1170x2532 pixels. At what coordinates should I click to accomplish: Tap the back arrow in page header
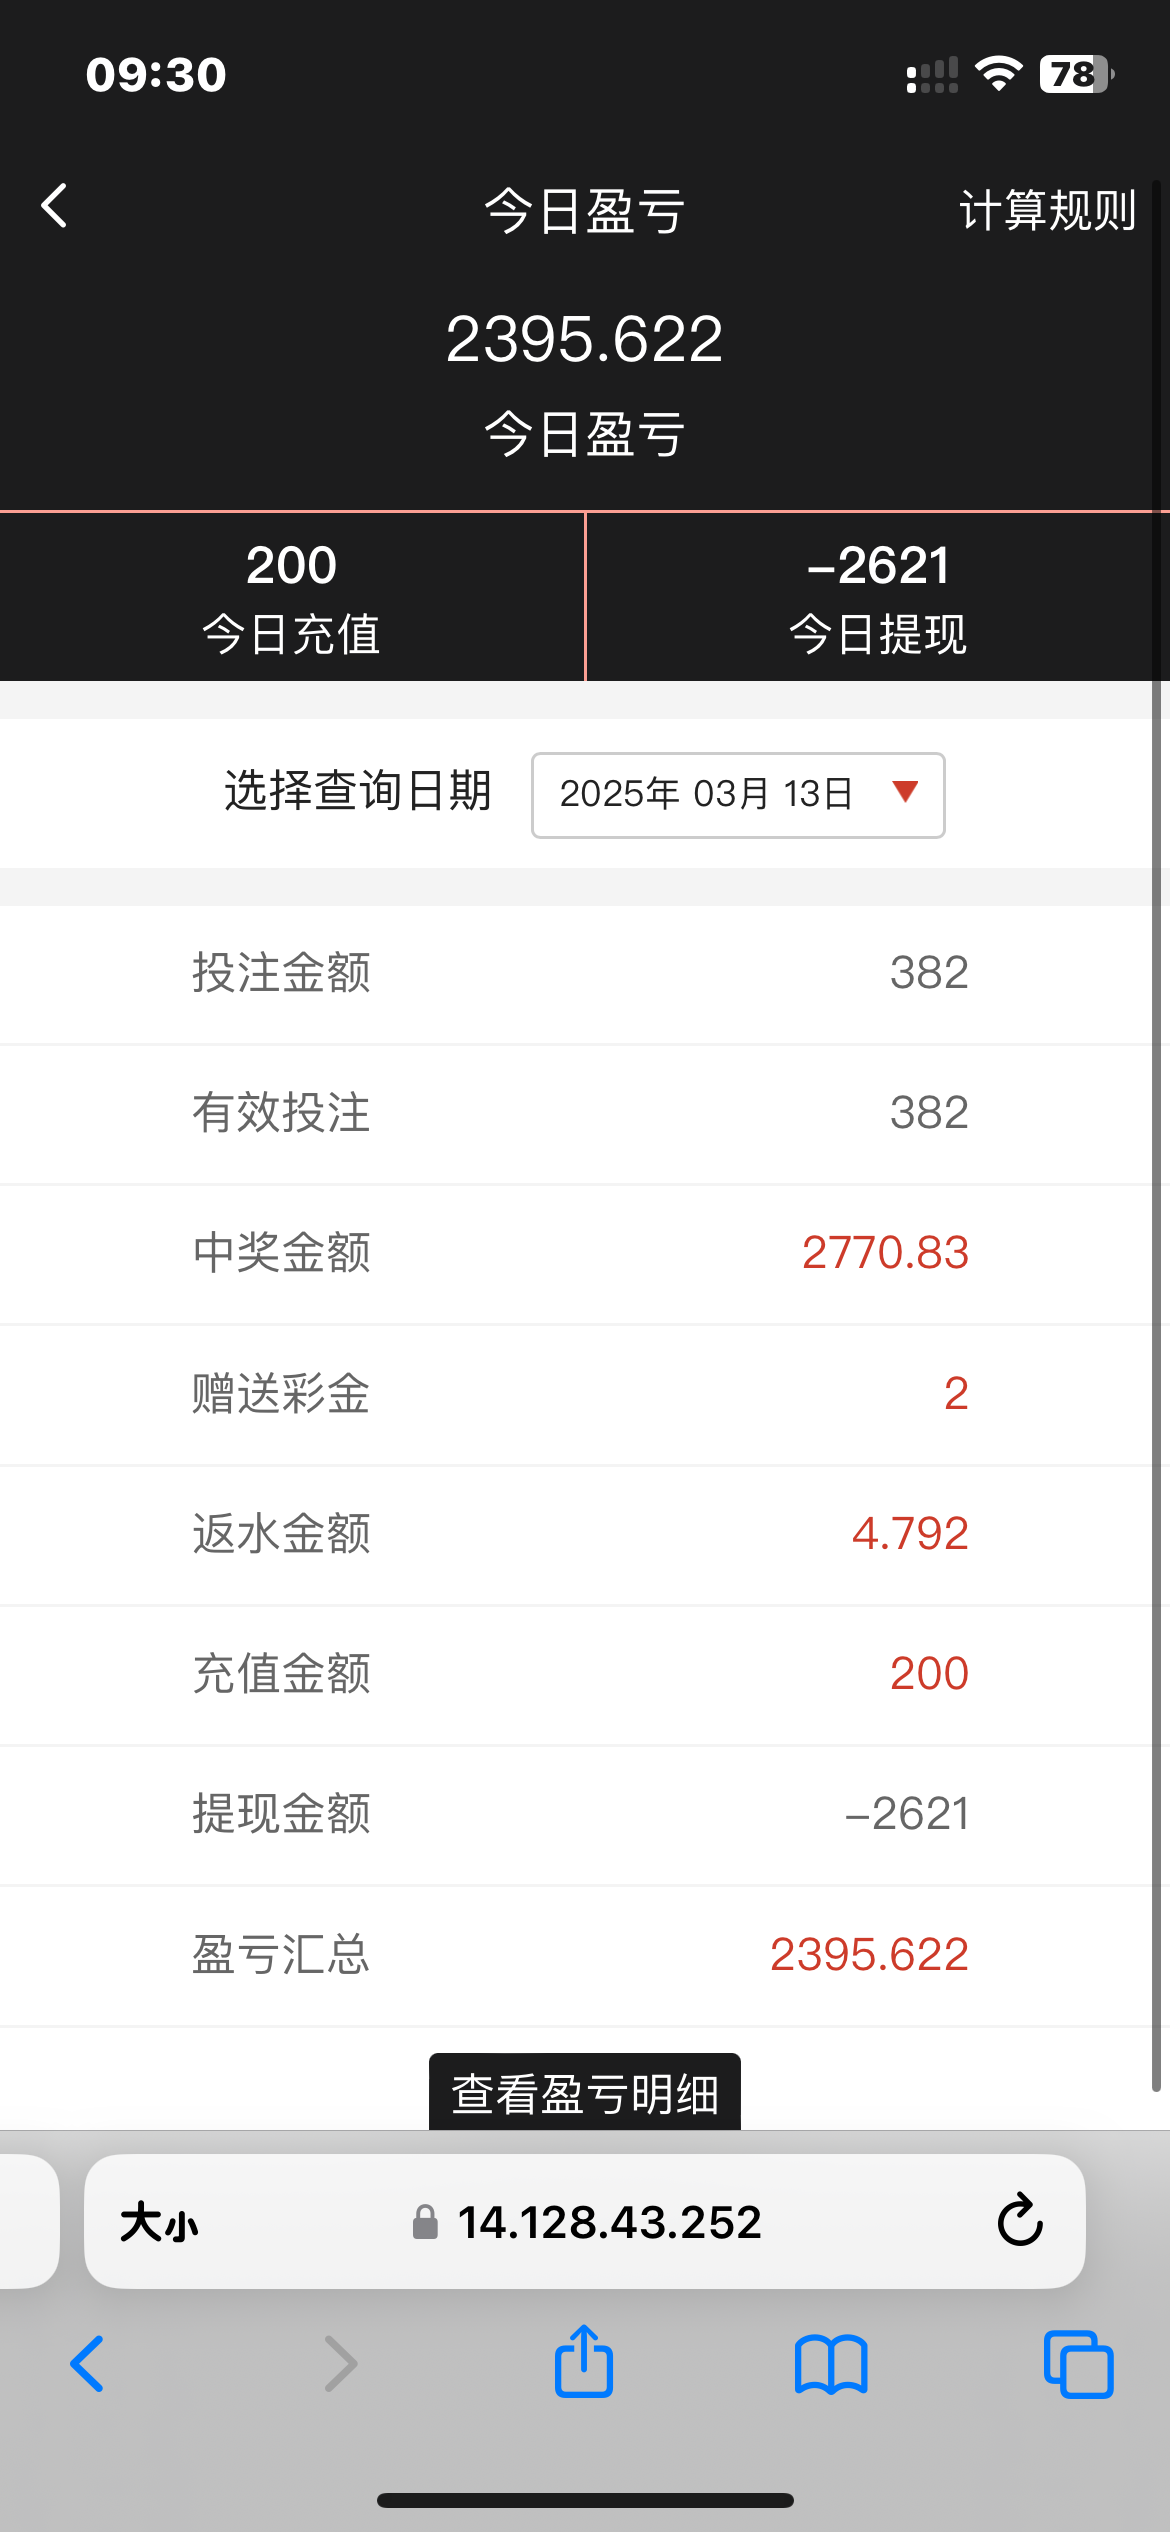[55, 206]
